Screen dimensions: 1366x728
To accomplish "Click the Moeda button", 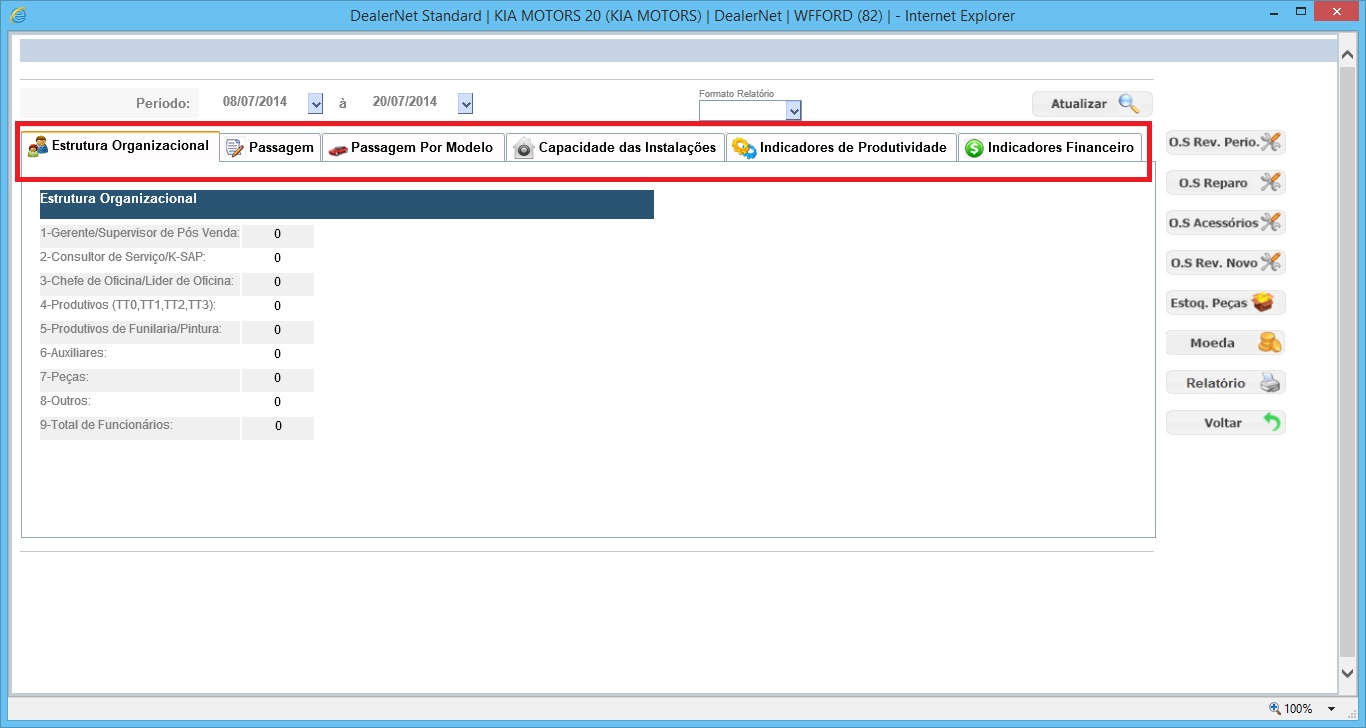I will tap(1225, 342).
